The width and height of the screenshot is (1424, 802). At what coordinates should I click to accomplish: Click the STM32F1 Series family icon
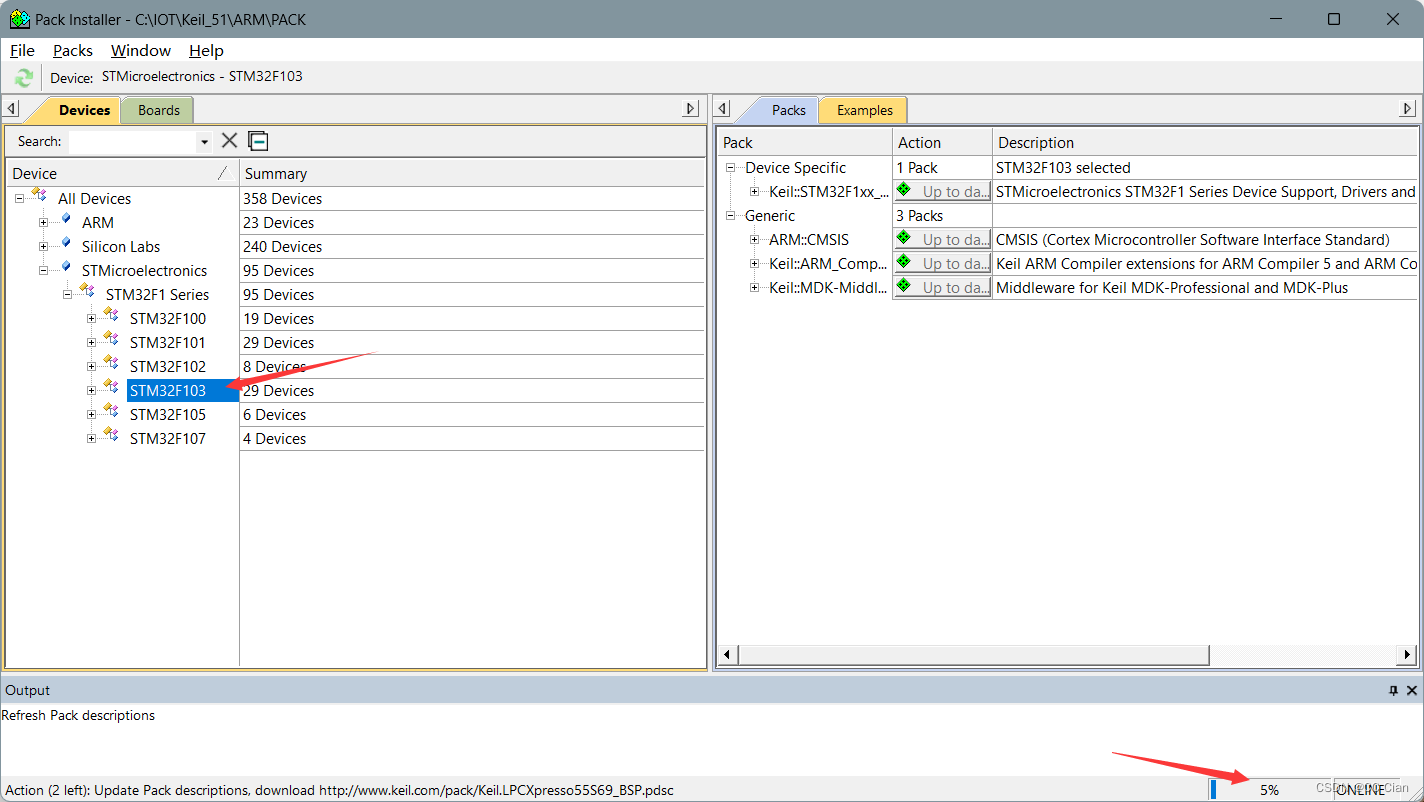click(88, 291)
